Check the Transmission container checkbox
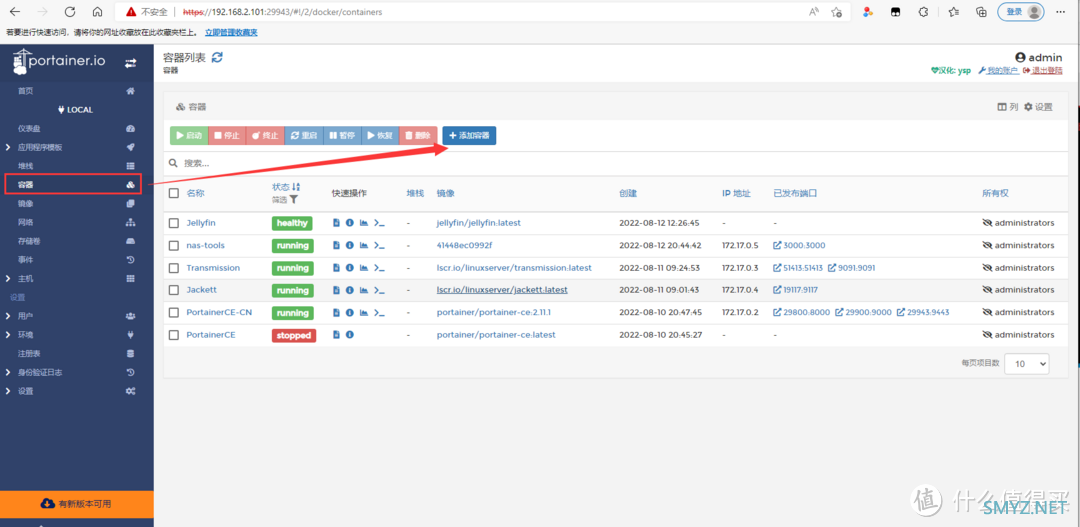1080x527 pixels. pos(174,267)
